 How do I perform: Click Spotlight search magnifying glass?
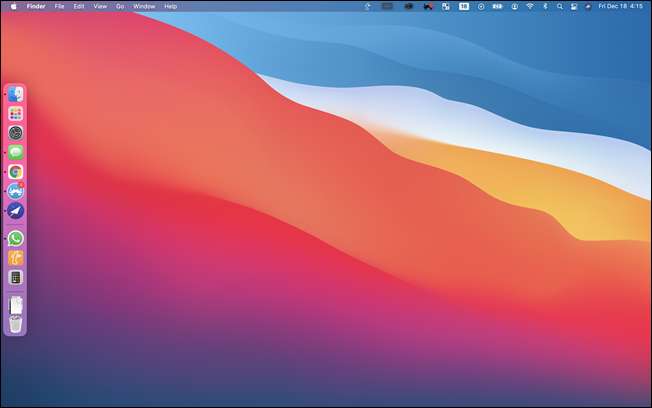tap(558, 6)
